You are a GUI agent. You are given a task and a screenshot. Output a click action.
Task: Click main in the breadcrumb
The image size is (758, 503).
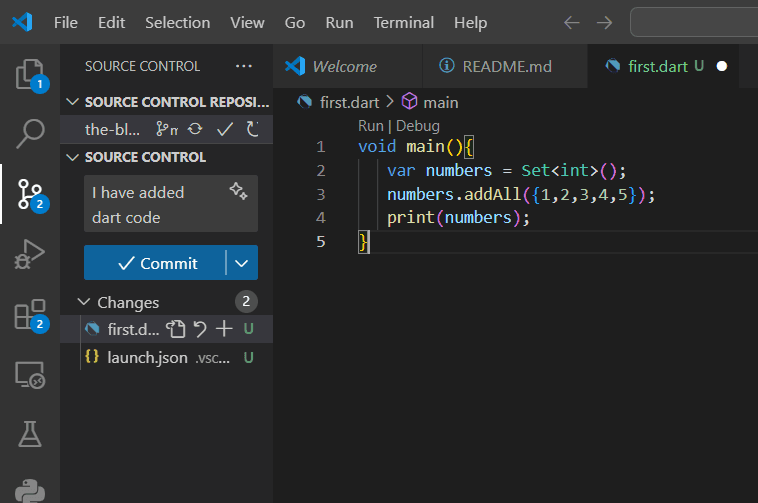tap(440, 102)
